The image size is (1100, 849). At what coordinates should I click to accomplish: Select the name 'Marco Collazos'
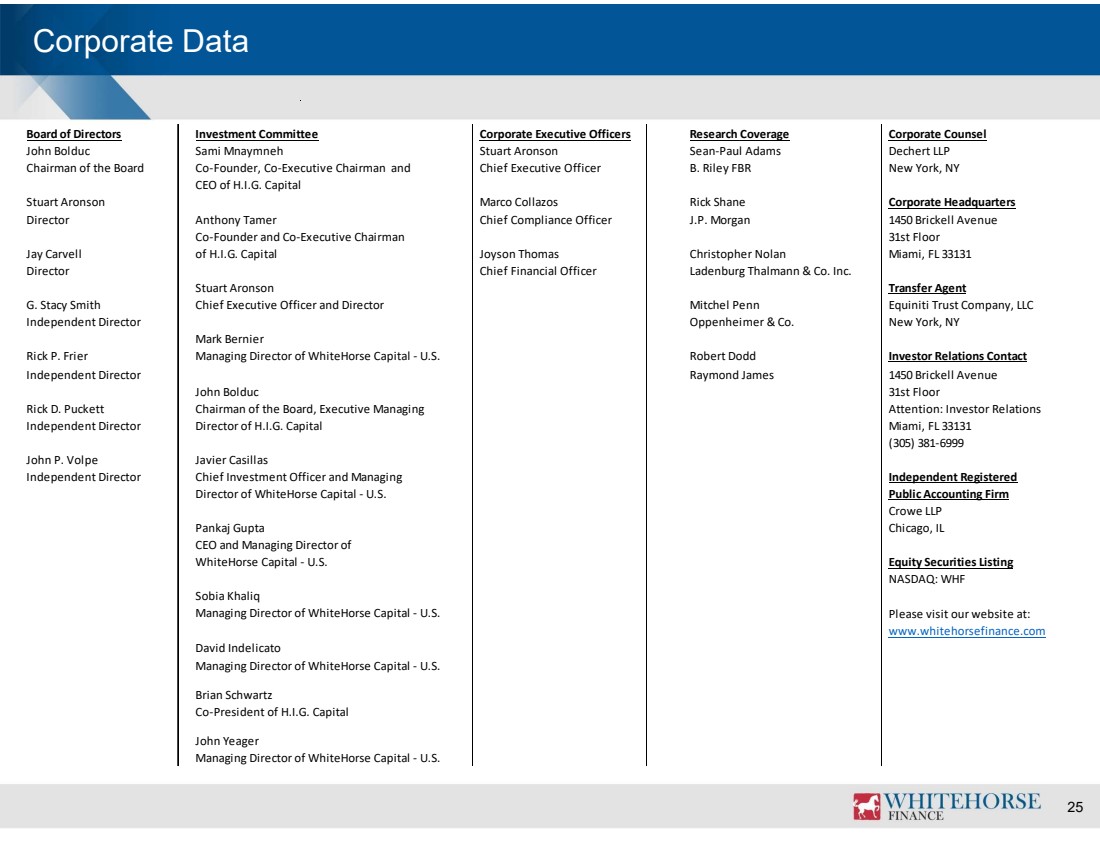(518, 202)
